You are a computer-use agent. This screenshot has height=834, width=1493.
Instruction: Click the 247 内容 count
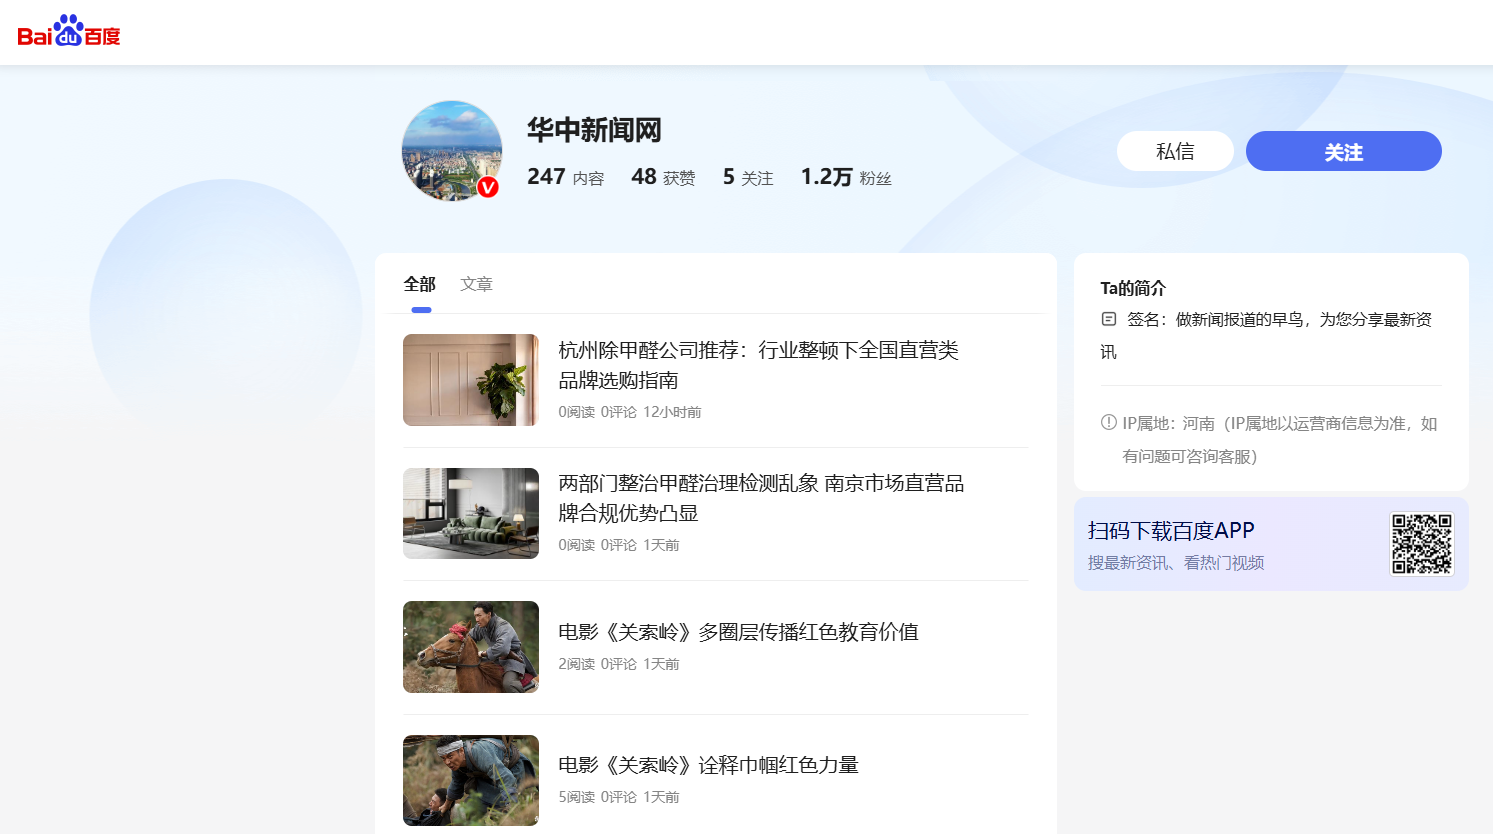(x=566, y=177)
